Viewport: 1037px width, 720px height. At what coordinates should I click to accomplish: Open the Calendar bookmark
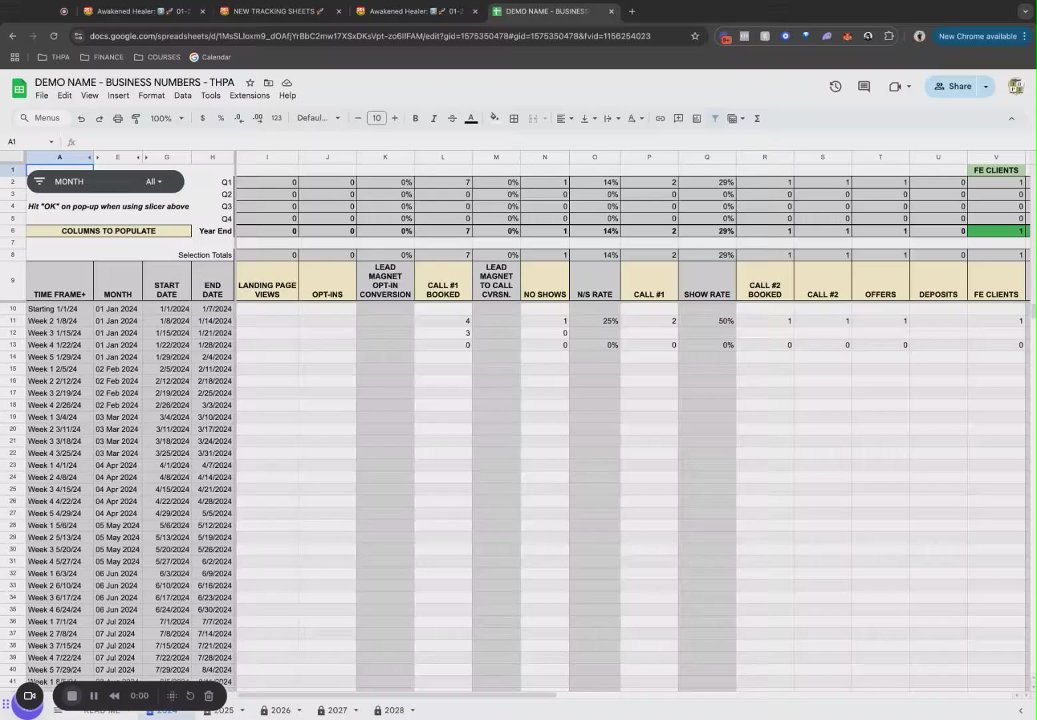(210, 58)
